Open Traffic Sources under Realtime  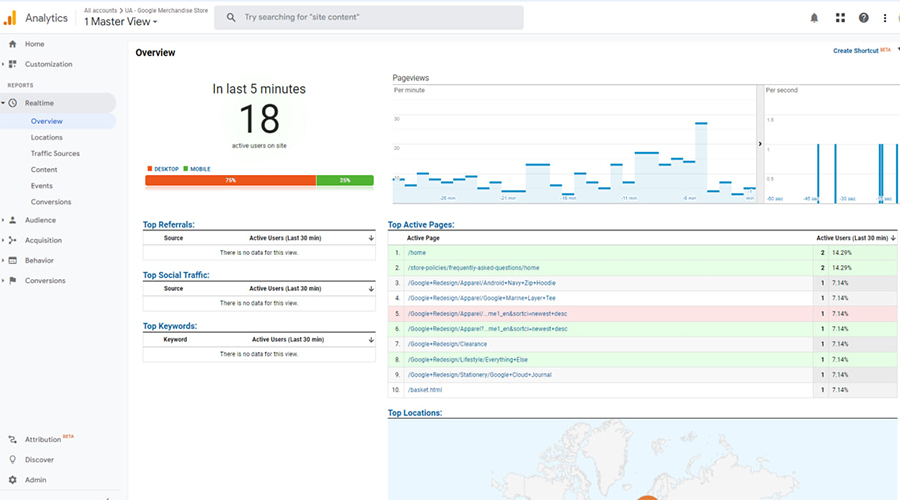[55, 153]
